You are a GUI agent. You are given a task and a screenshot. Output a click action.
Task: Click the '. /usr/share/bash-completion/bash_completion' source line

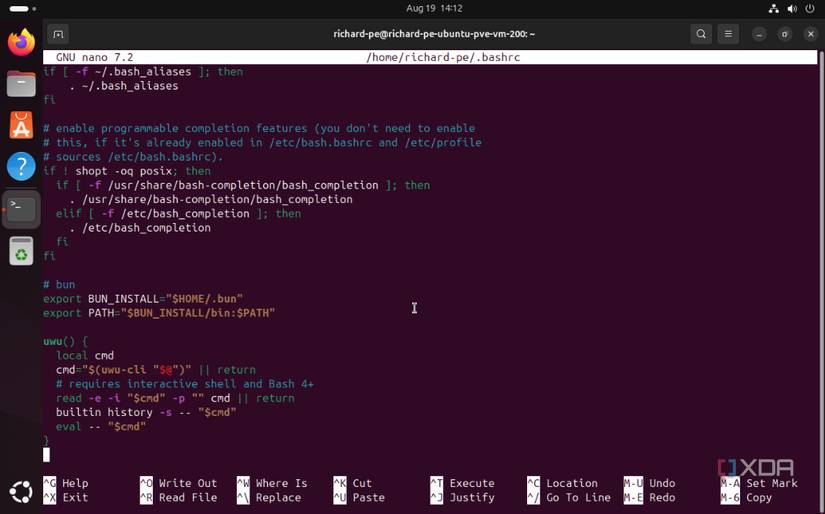tap(210, 199)
